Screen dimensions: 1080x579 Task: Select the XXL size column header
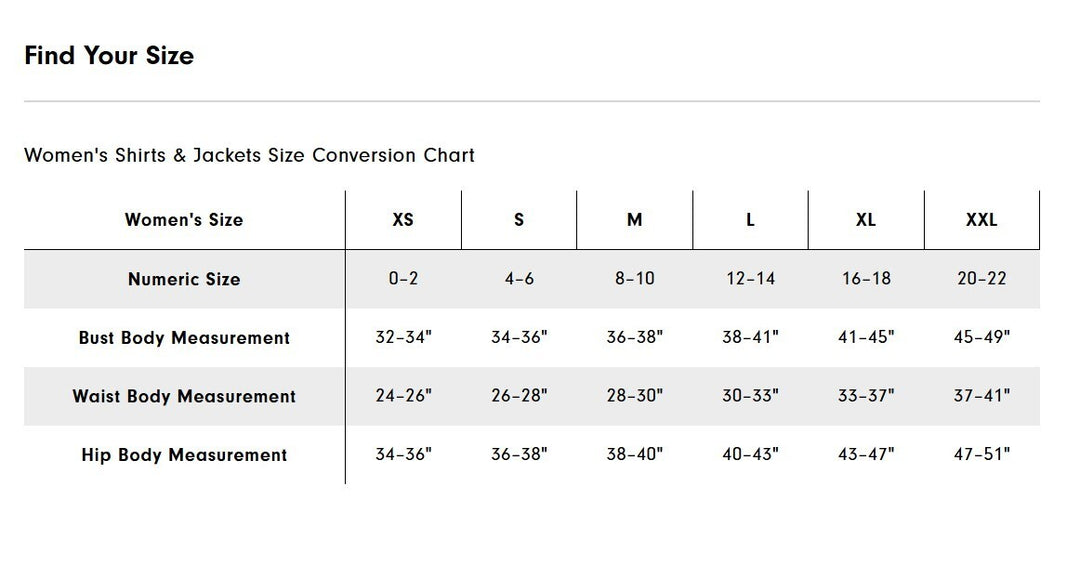click(982, 220)
